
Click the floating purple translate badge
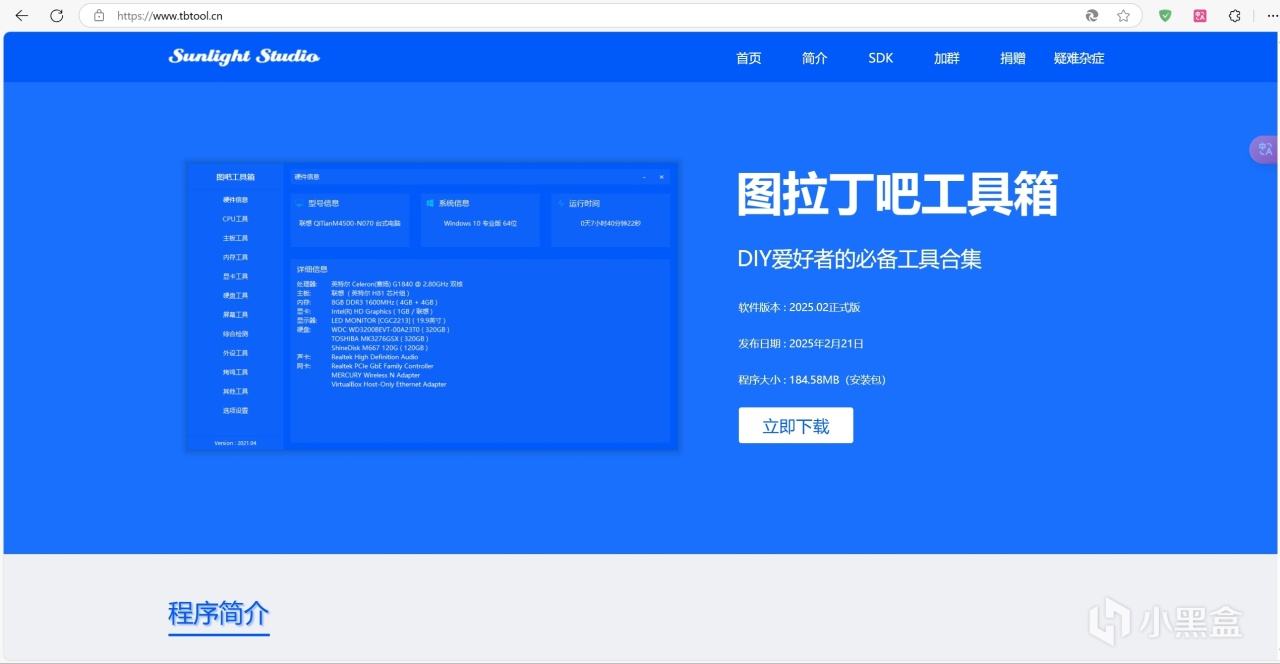tap(1265, 149)
